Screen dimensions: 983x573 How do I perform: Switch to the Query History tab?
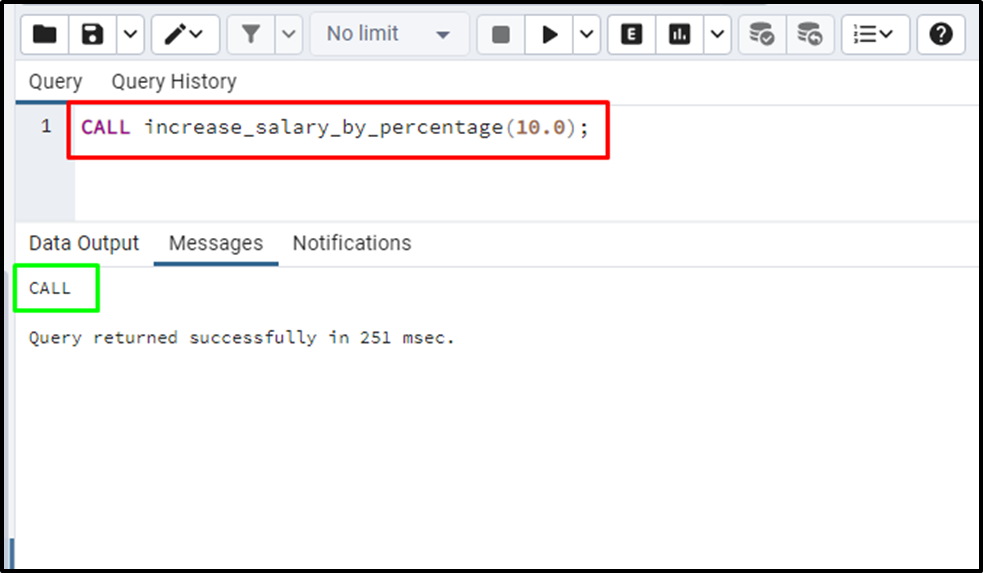174,82
